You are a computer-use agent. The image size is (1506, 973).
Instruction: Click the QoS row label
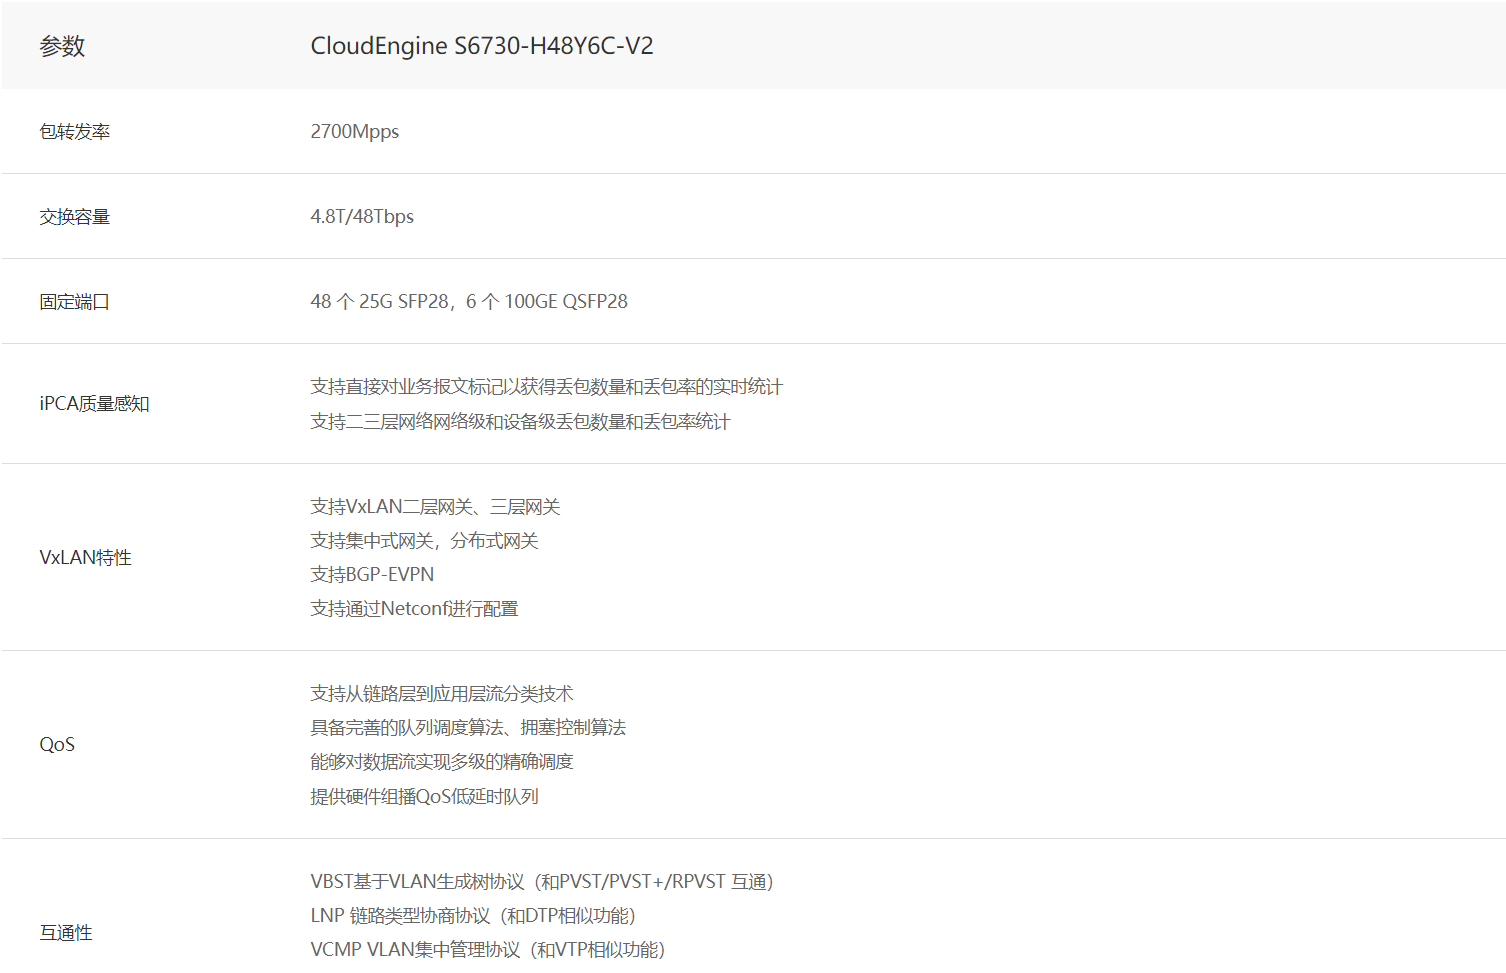click(x=57, y=745)
